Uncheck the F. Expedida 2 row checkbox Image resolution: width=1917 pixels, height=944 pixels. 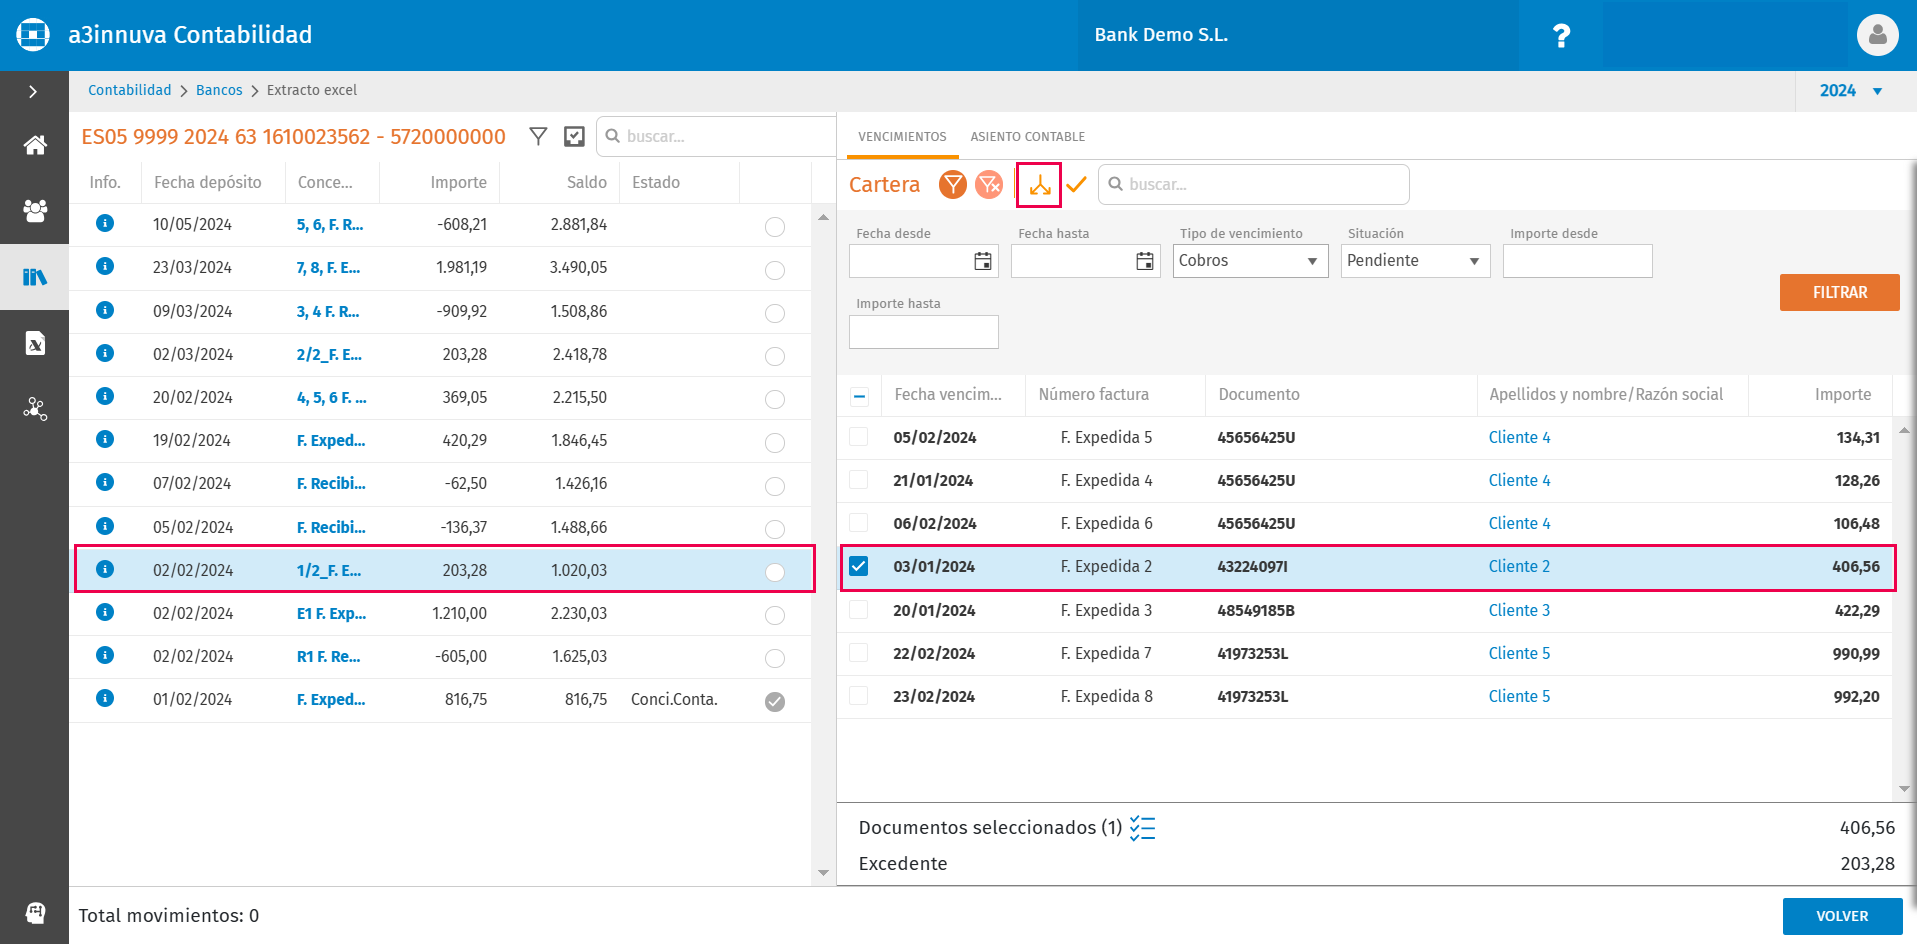click(859, 567)
